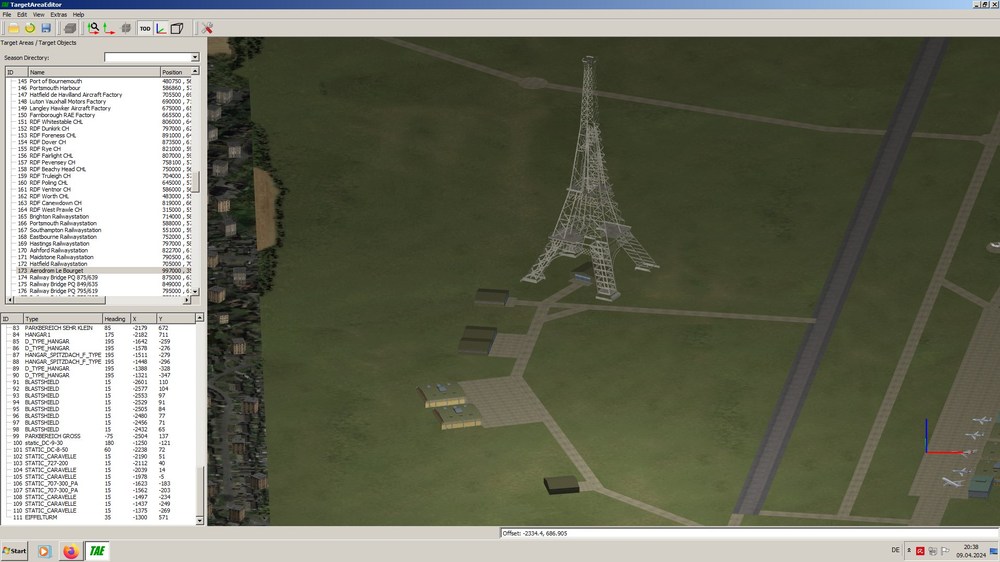Screen dimensions: 1000x562
Task: Select Maidstone Railwaystation row
Action: [x=98, y=257]
